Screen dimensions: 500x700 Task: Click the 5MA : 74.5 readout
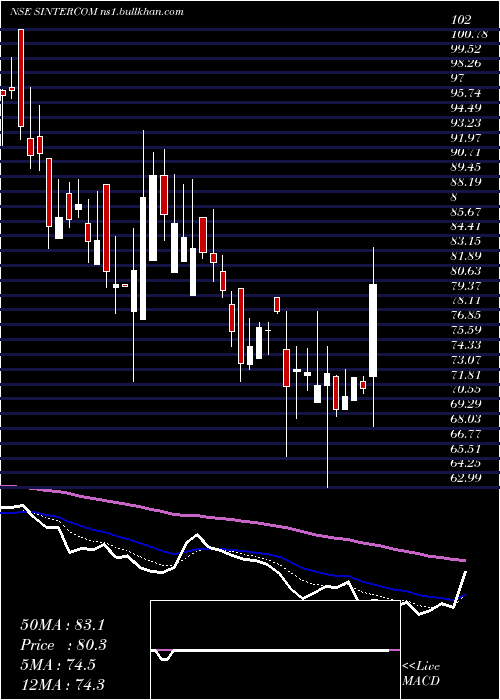(58, 665)
